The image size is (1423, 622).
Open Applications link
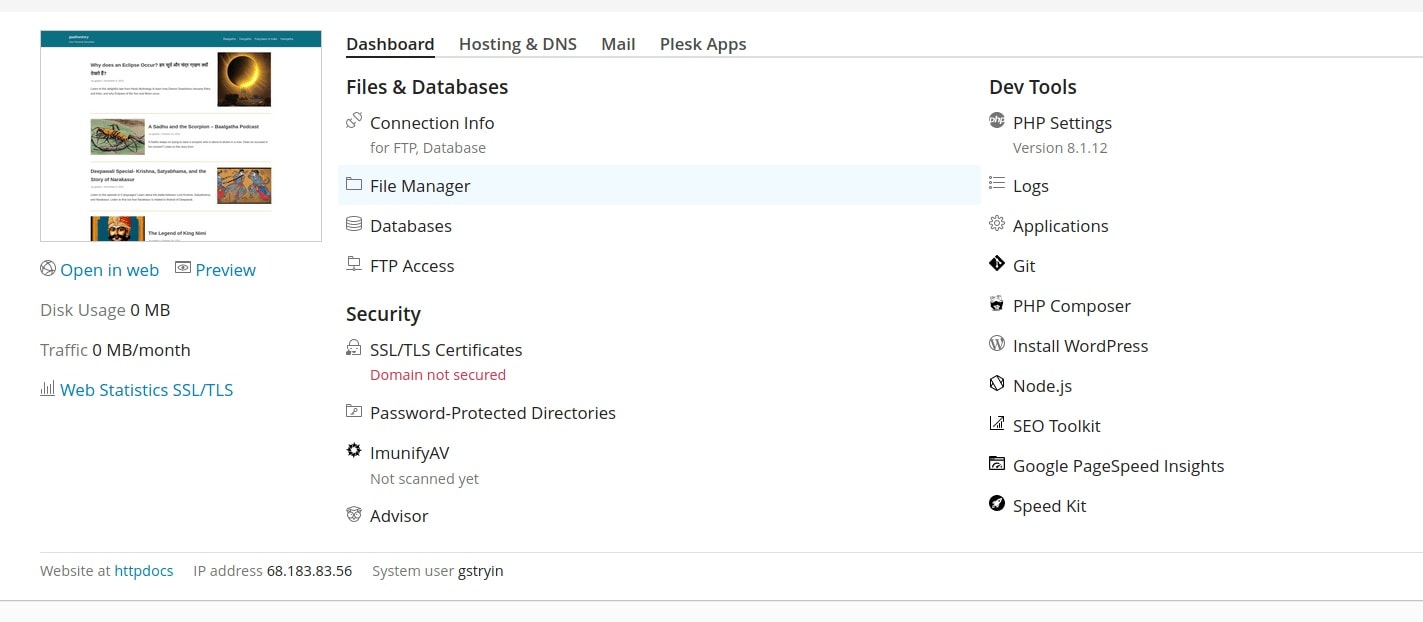coord(1061,226)
